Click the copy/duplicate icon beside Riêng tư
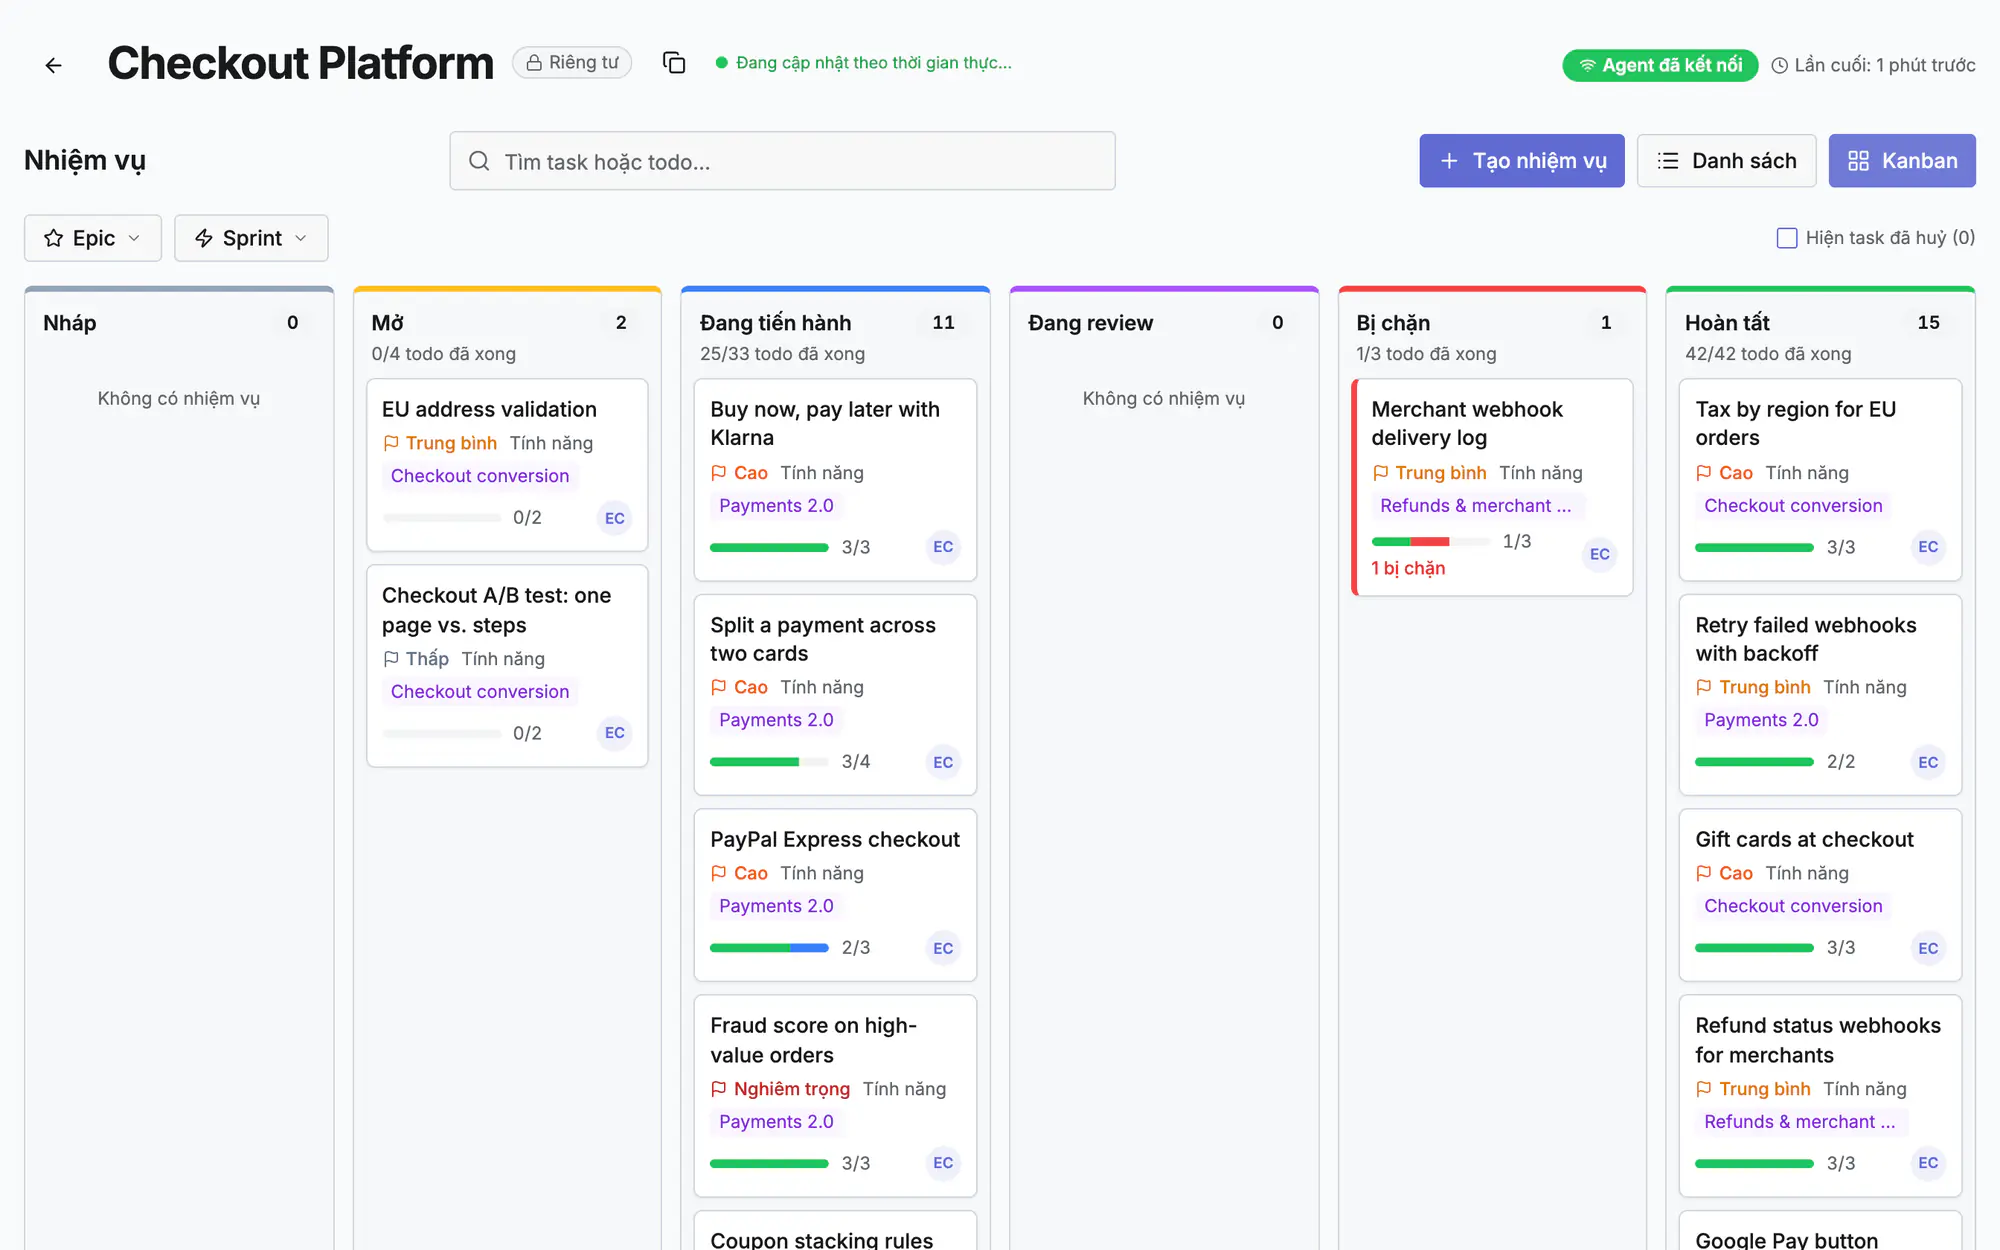The width and height of the screenshot is (2000, 1250). [x=674, y=63]
